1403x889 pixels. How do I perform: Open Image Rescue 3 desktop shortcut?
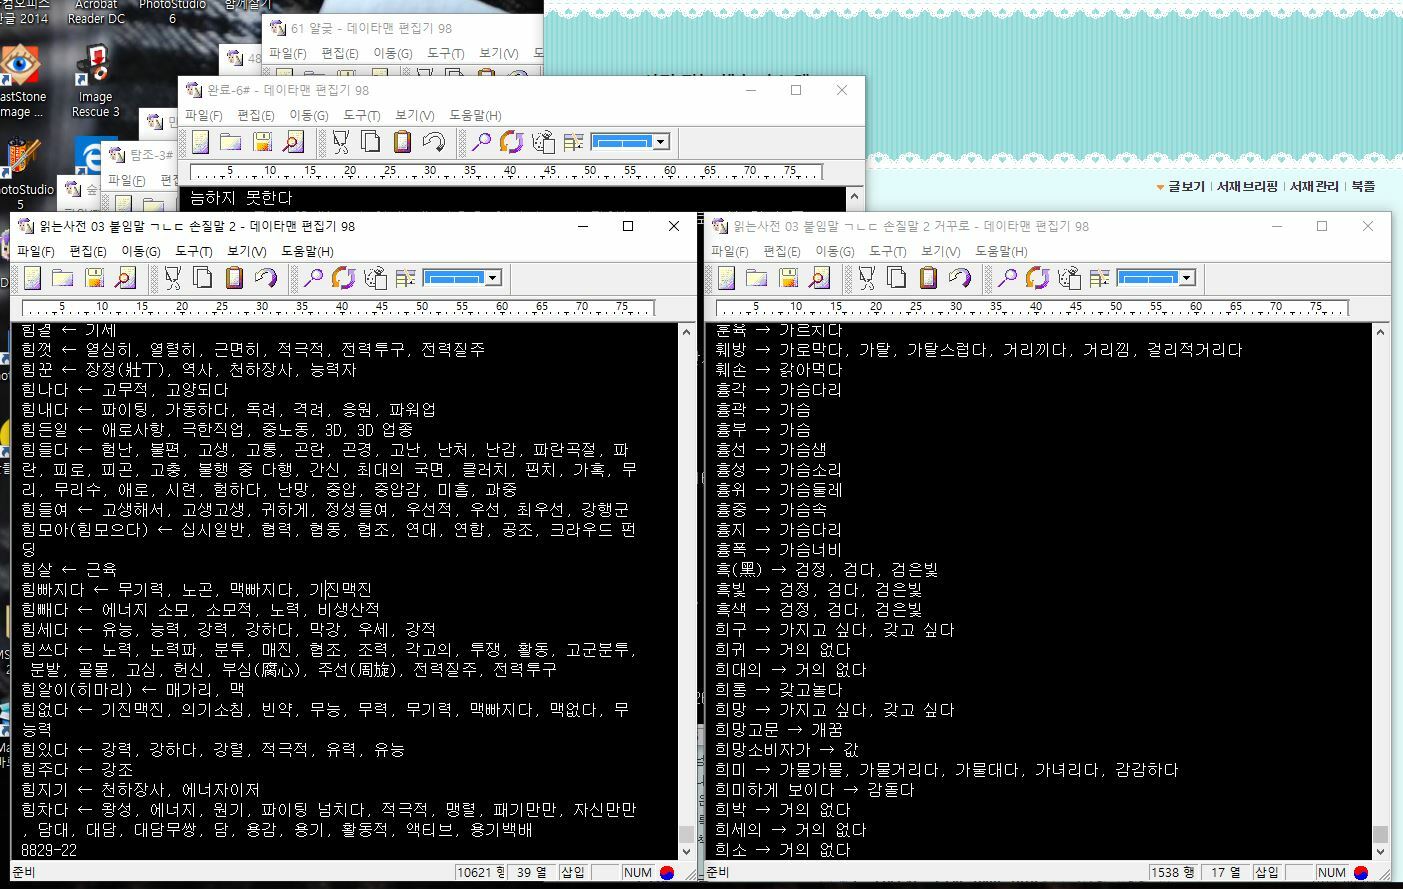coord(95,82)
